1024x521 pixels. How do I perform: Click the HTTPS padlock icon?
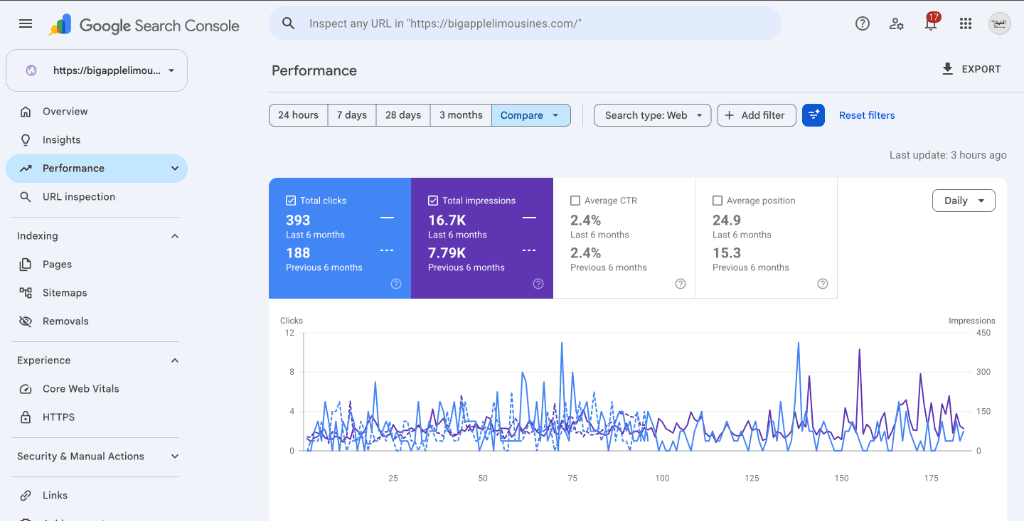25,417
